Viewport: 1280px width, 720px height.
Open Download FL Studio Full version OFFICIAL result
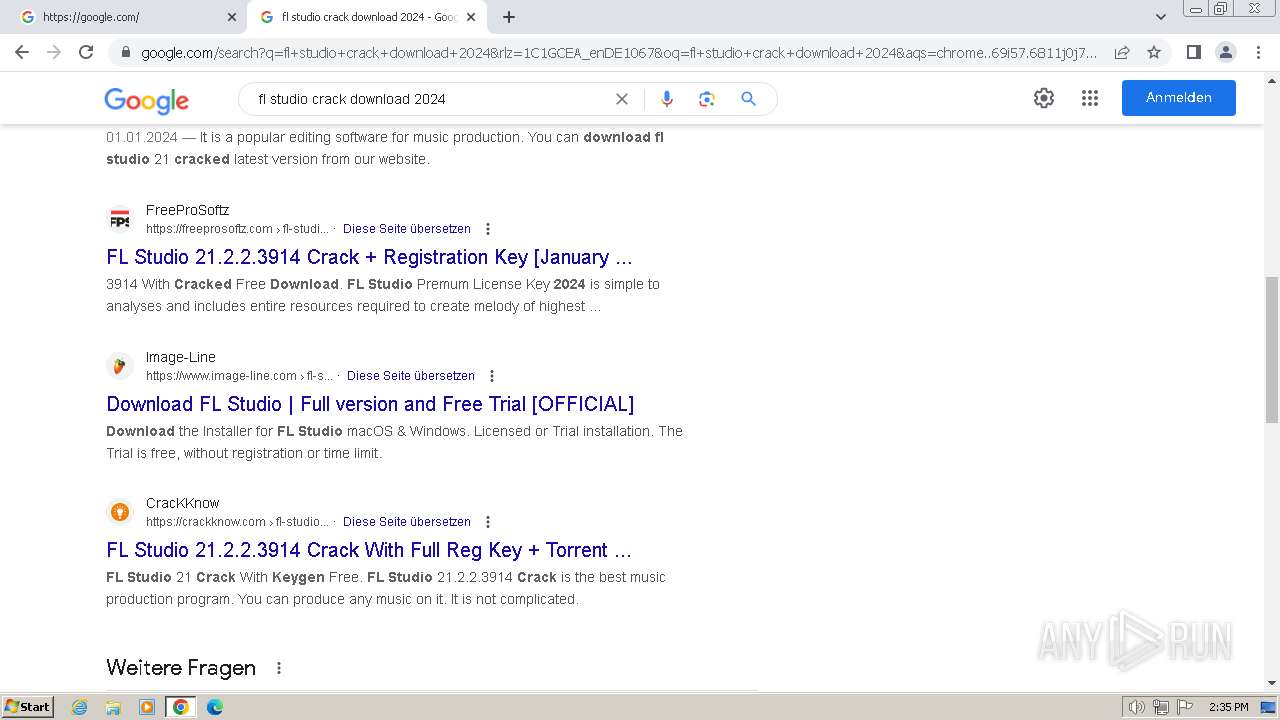point(370,404)
